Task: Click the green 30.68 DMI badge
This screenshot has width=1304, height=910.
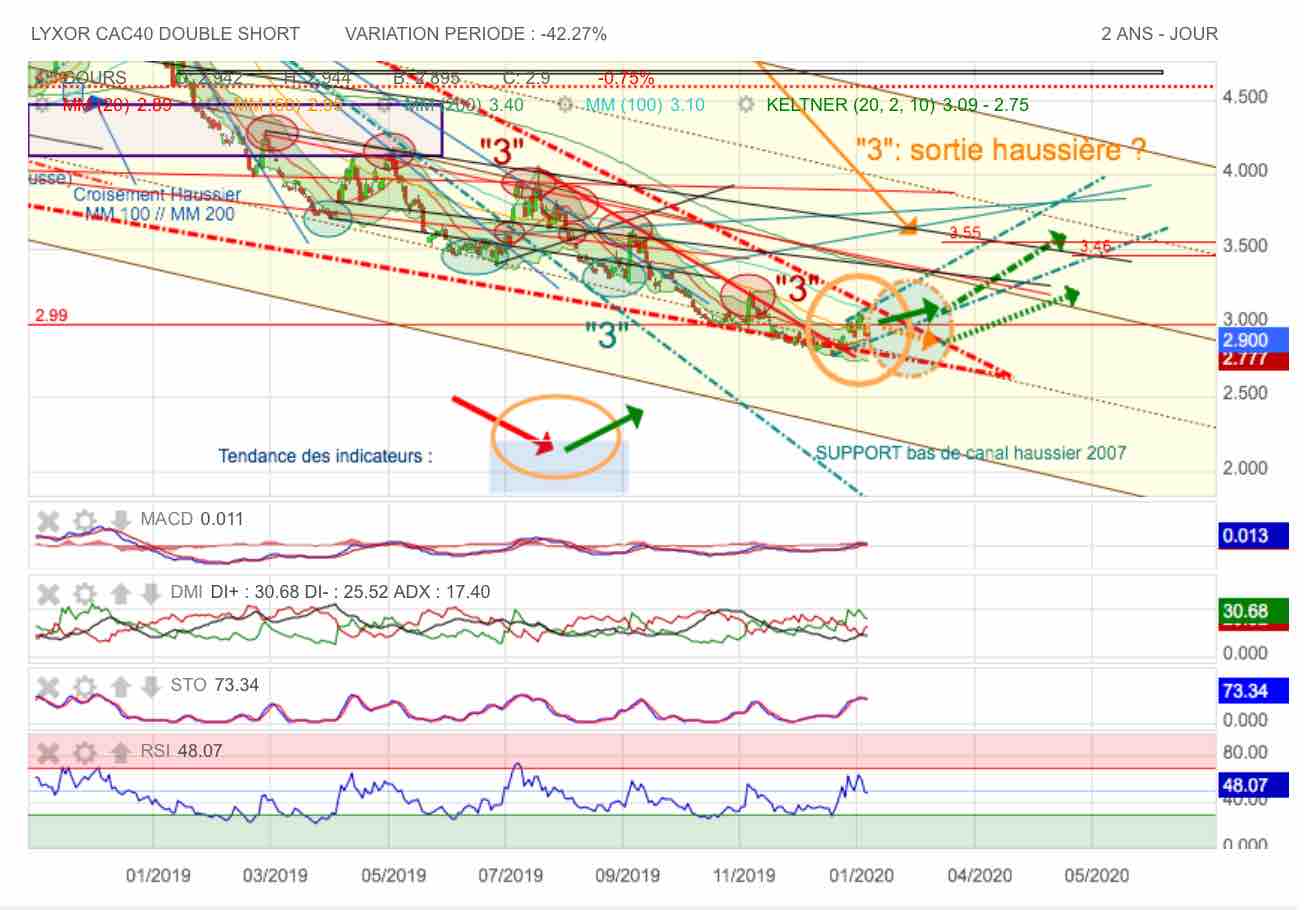Action: tap(1255, 610)
